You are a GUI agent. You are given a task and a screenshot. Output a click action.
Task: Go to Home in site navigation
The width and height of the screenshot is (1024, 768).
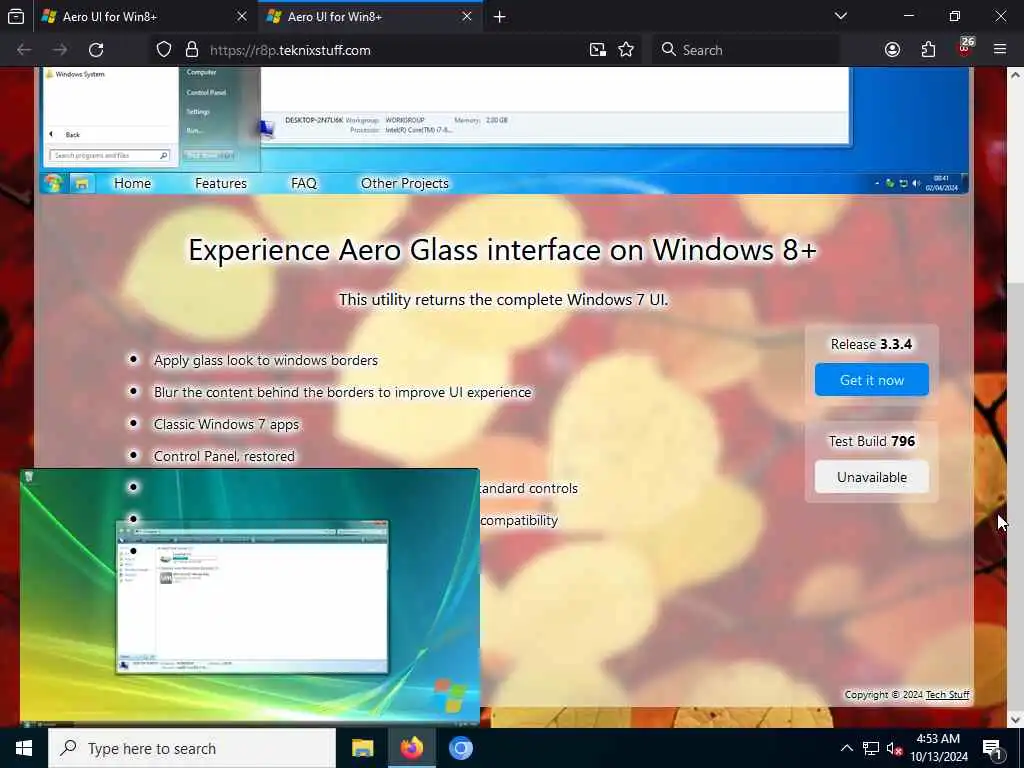(133, 184)
